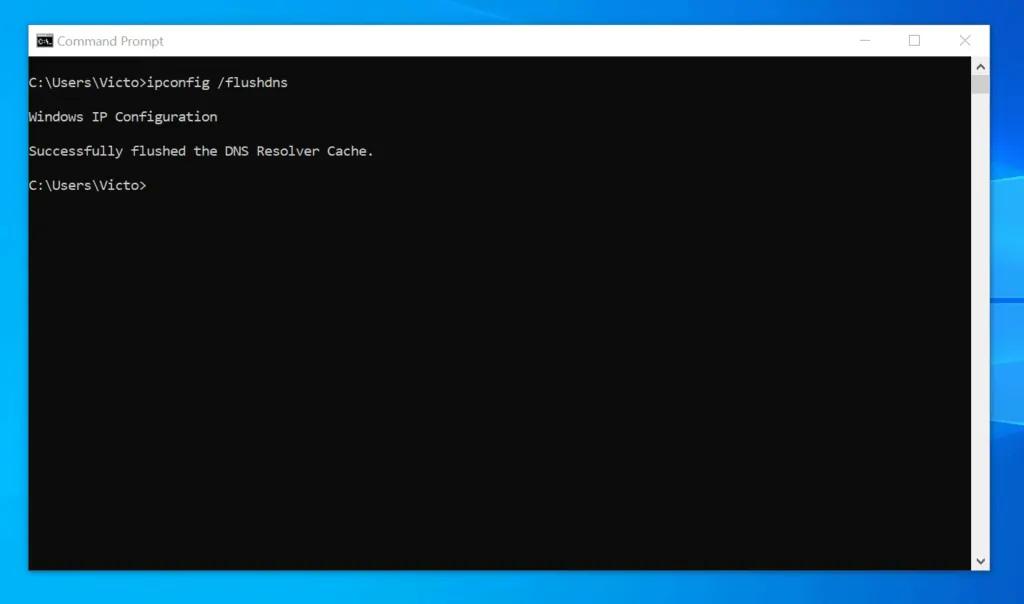The width and height of the screenshot is (1024, 604).
Task: Close the Command Prompt window
Action: pyautogui.click(x=964, y=40)
